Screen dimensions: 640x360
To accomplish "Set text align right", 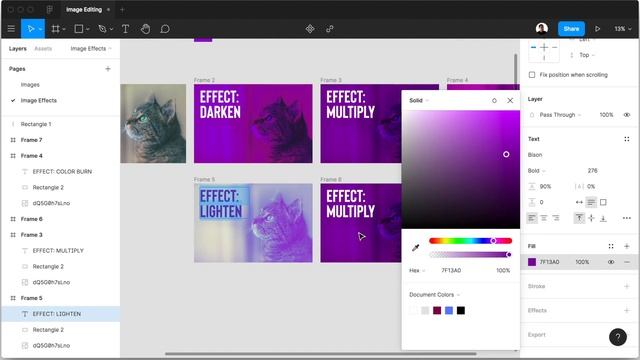I will [556, 218].
